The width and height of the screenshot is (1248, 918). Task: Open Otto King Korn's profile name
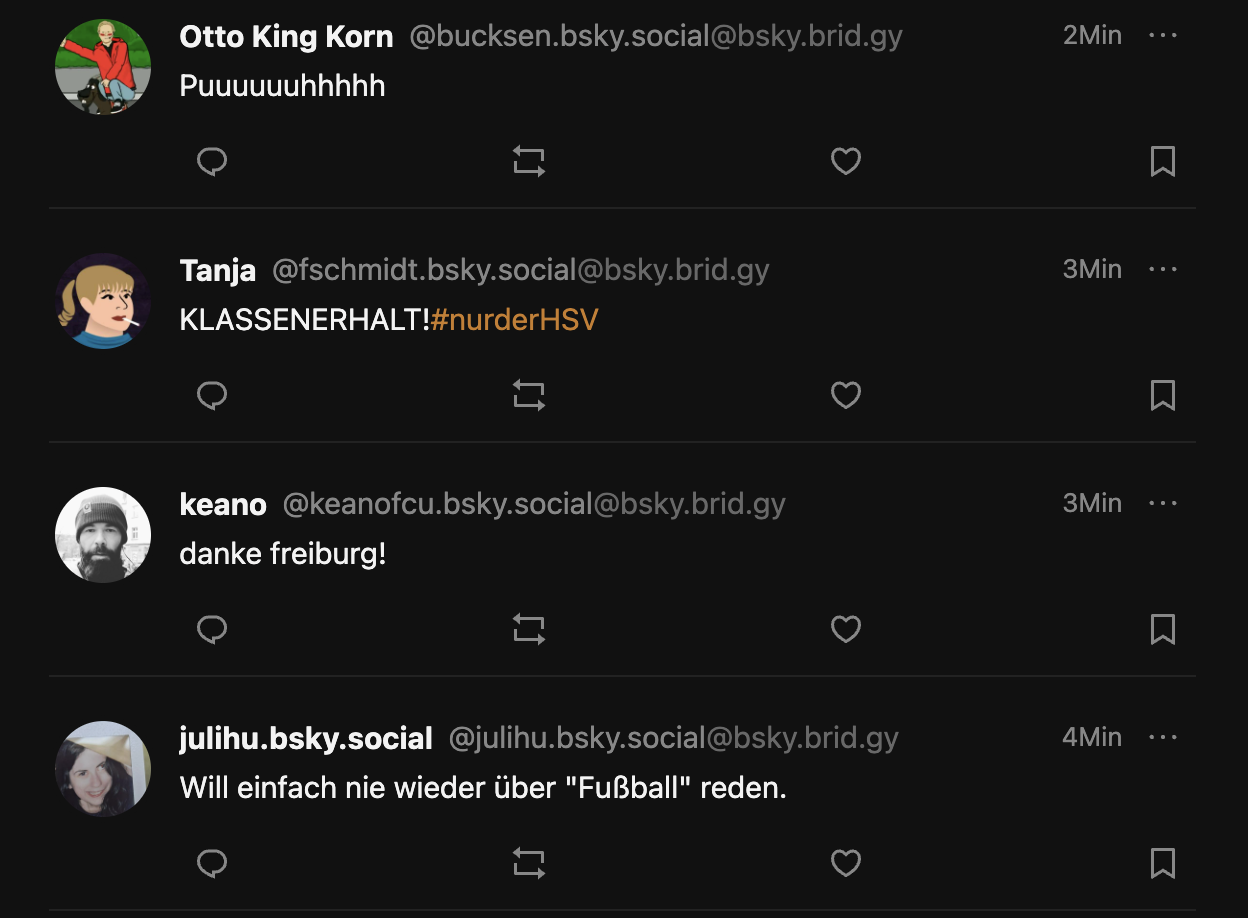286,37
